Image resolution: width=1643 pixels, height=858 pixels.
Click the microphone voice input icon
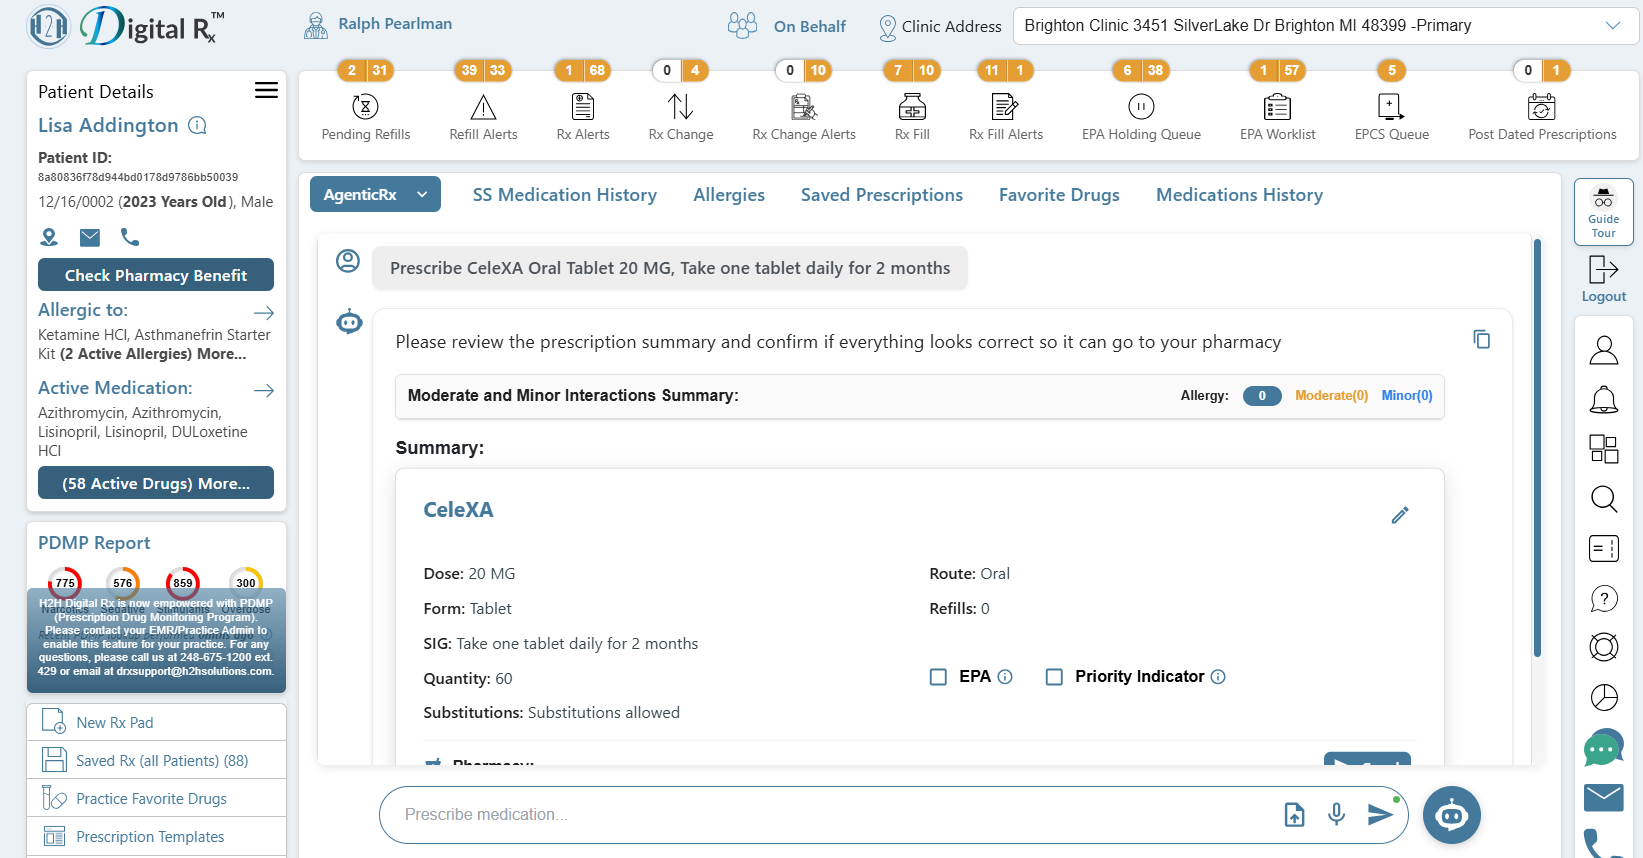coord(1336,814)
